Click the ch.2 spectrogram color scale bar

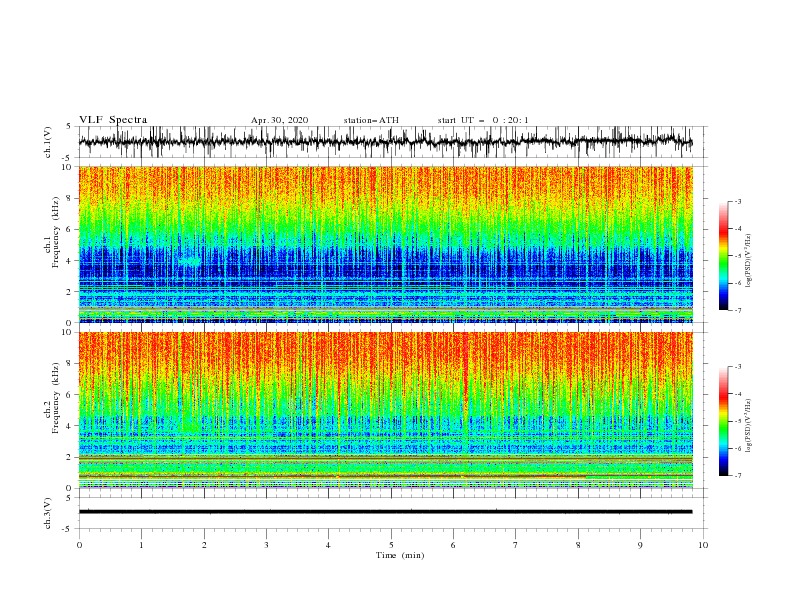click(x=723, y=421)
